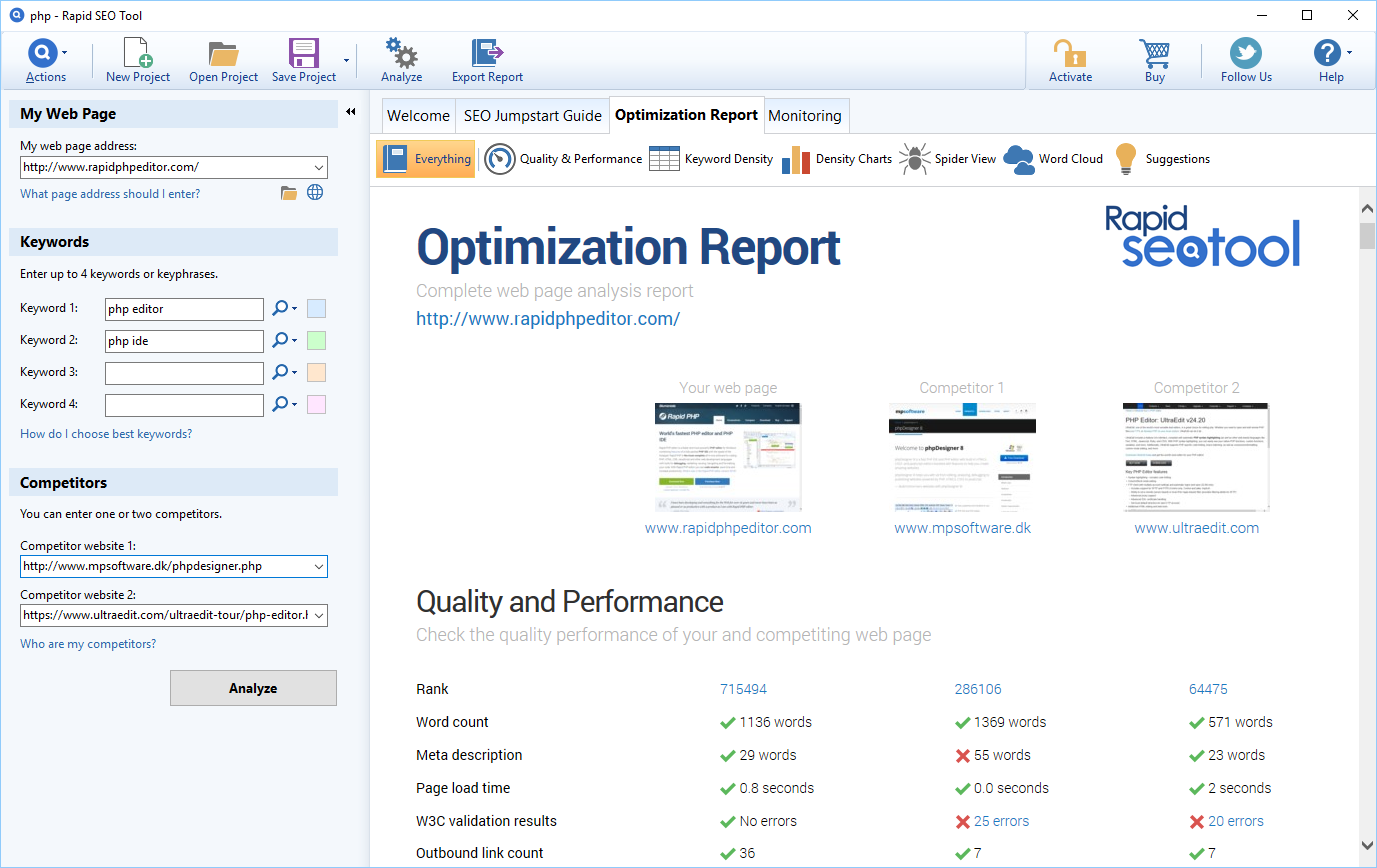This screenshot has width=1377, height=868.
Task: Open the Activate license icon
Action: pos(1070,59)
